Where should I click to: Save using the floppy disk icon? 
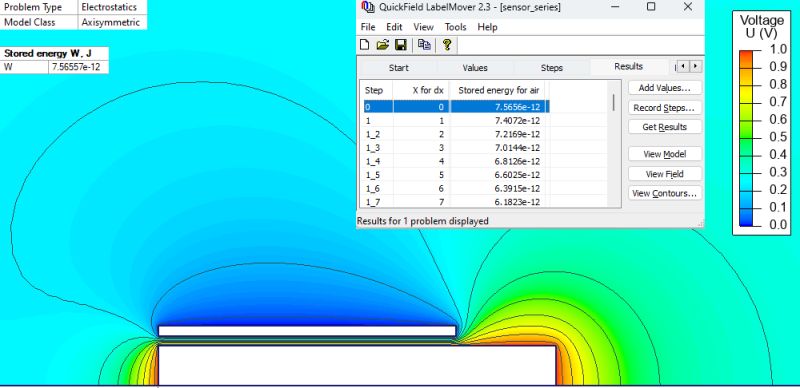401,45
